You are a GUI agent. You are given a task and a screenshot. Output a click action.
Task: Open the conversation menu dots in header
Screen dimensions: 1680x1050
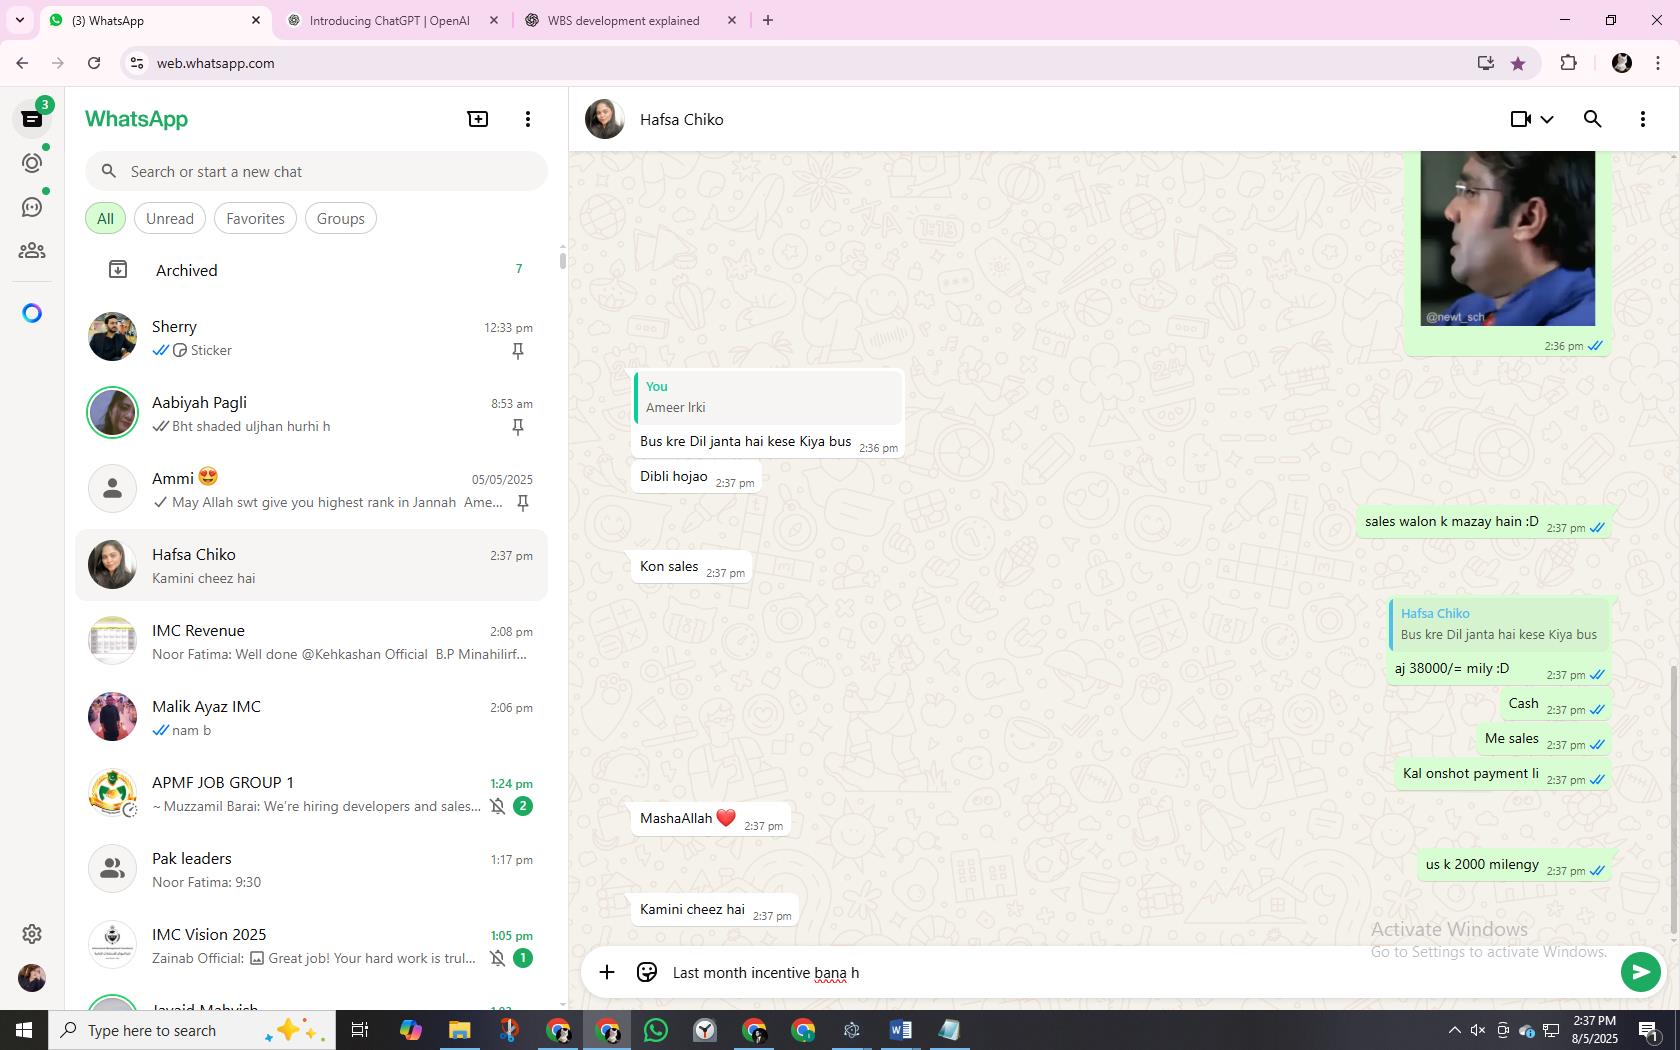(1643, 119)
